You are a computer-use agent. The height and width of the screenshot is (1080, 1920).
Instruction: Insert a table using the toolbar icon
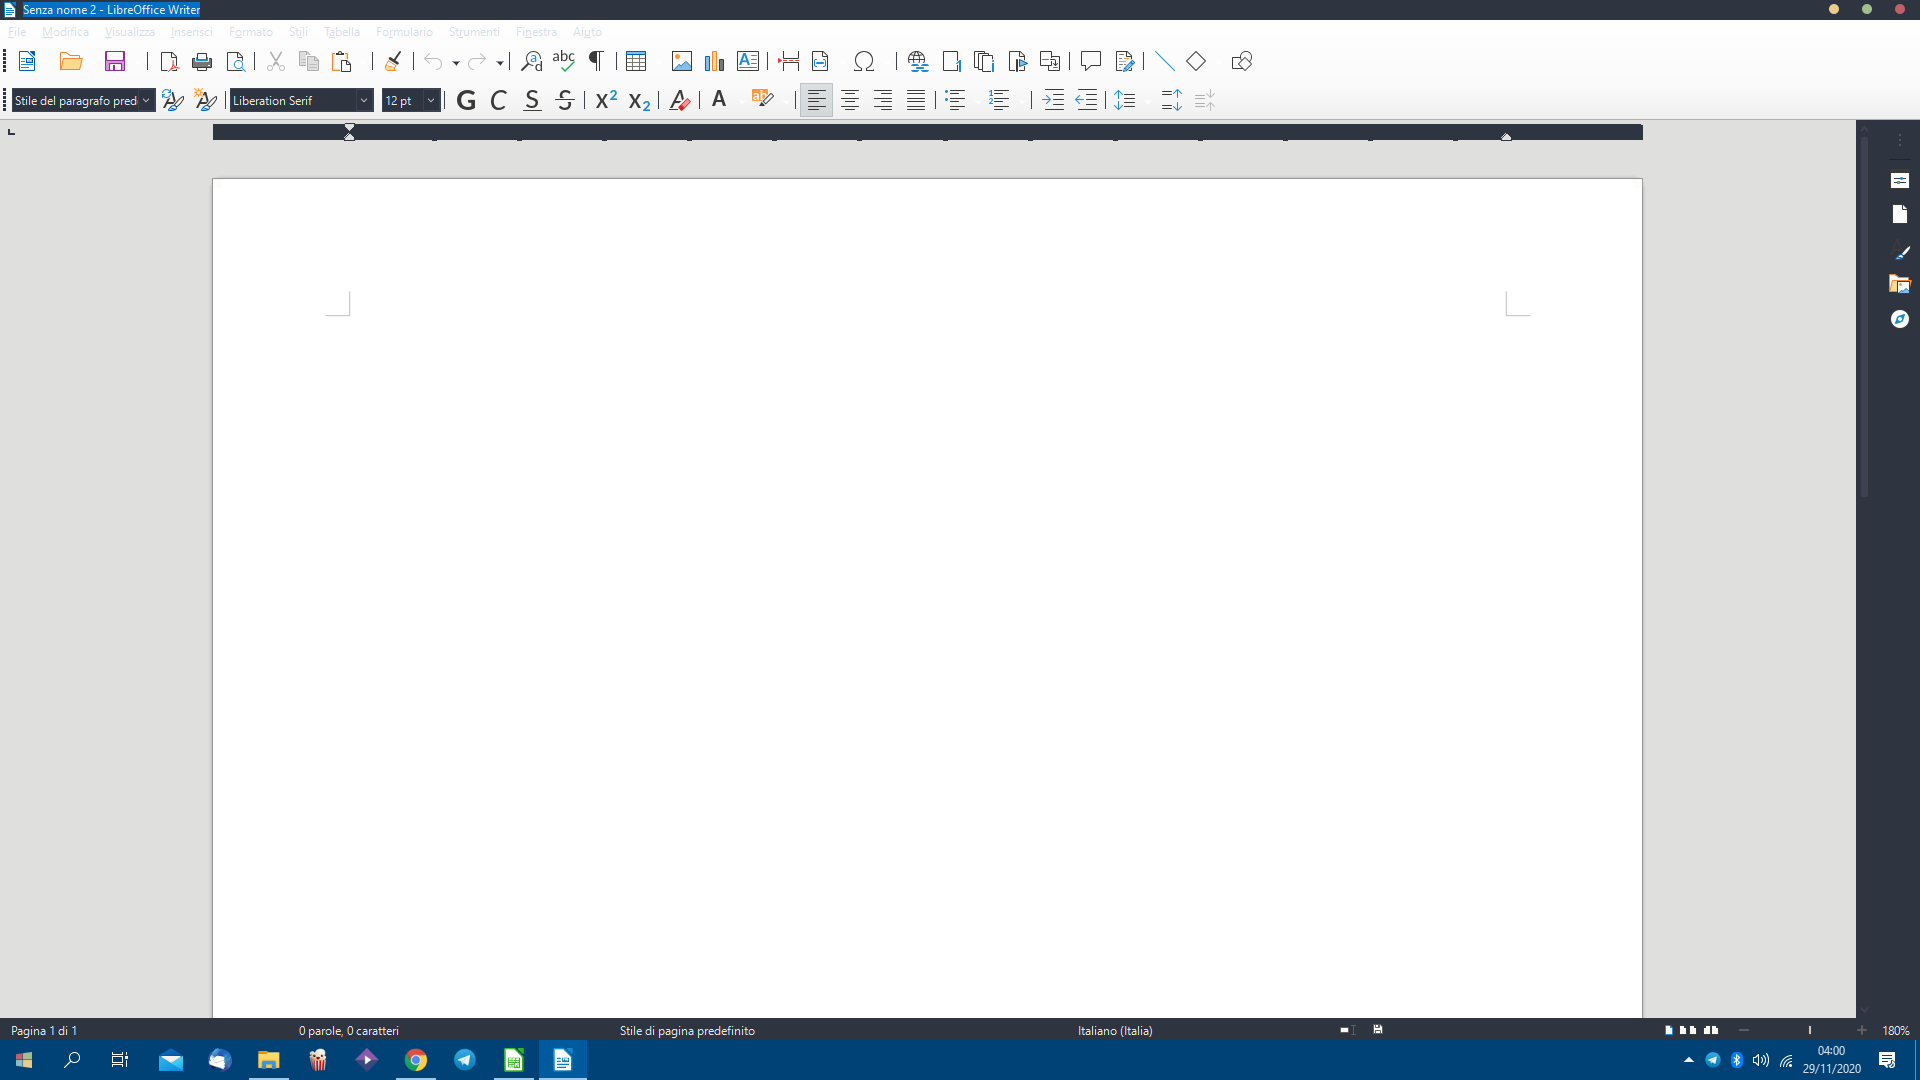click(636, 62)
